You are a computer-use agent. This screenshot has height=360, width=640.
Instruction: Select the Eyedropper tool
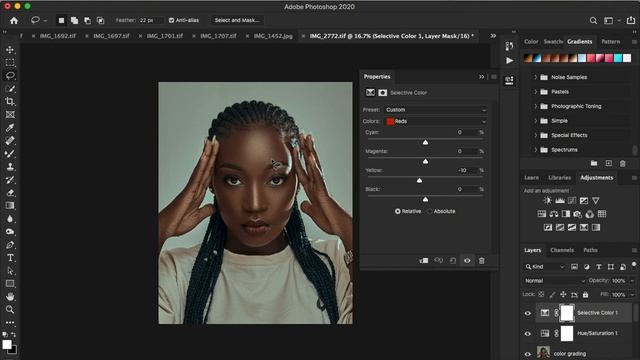10,128
